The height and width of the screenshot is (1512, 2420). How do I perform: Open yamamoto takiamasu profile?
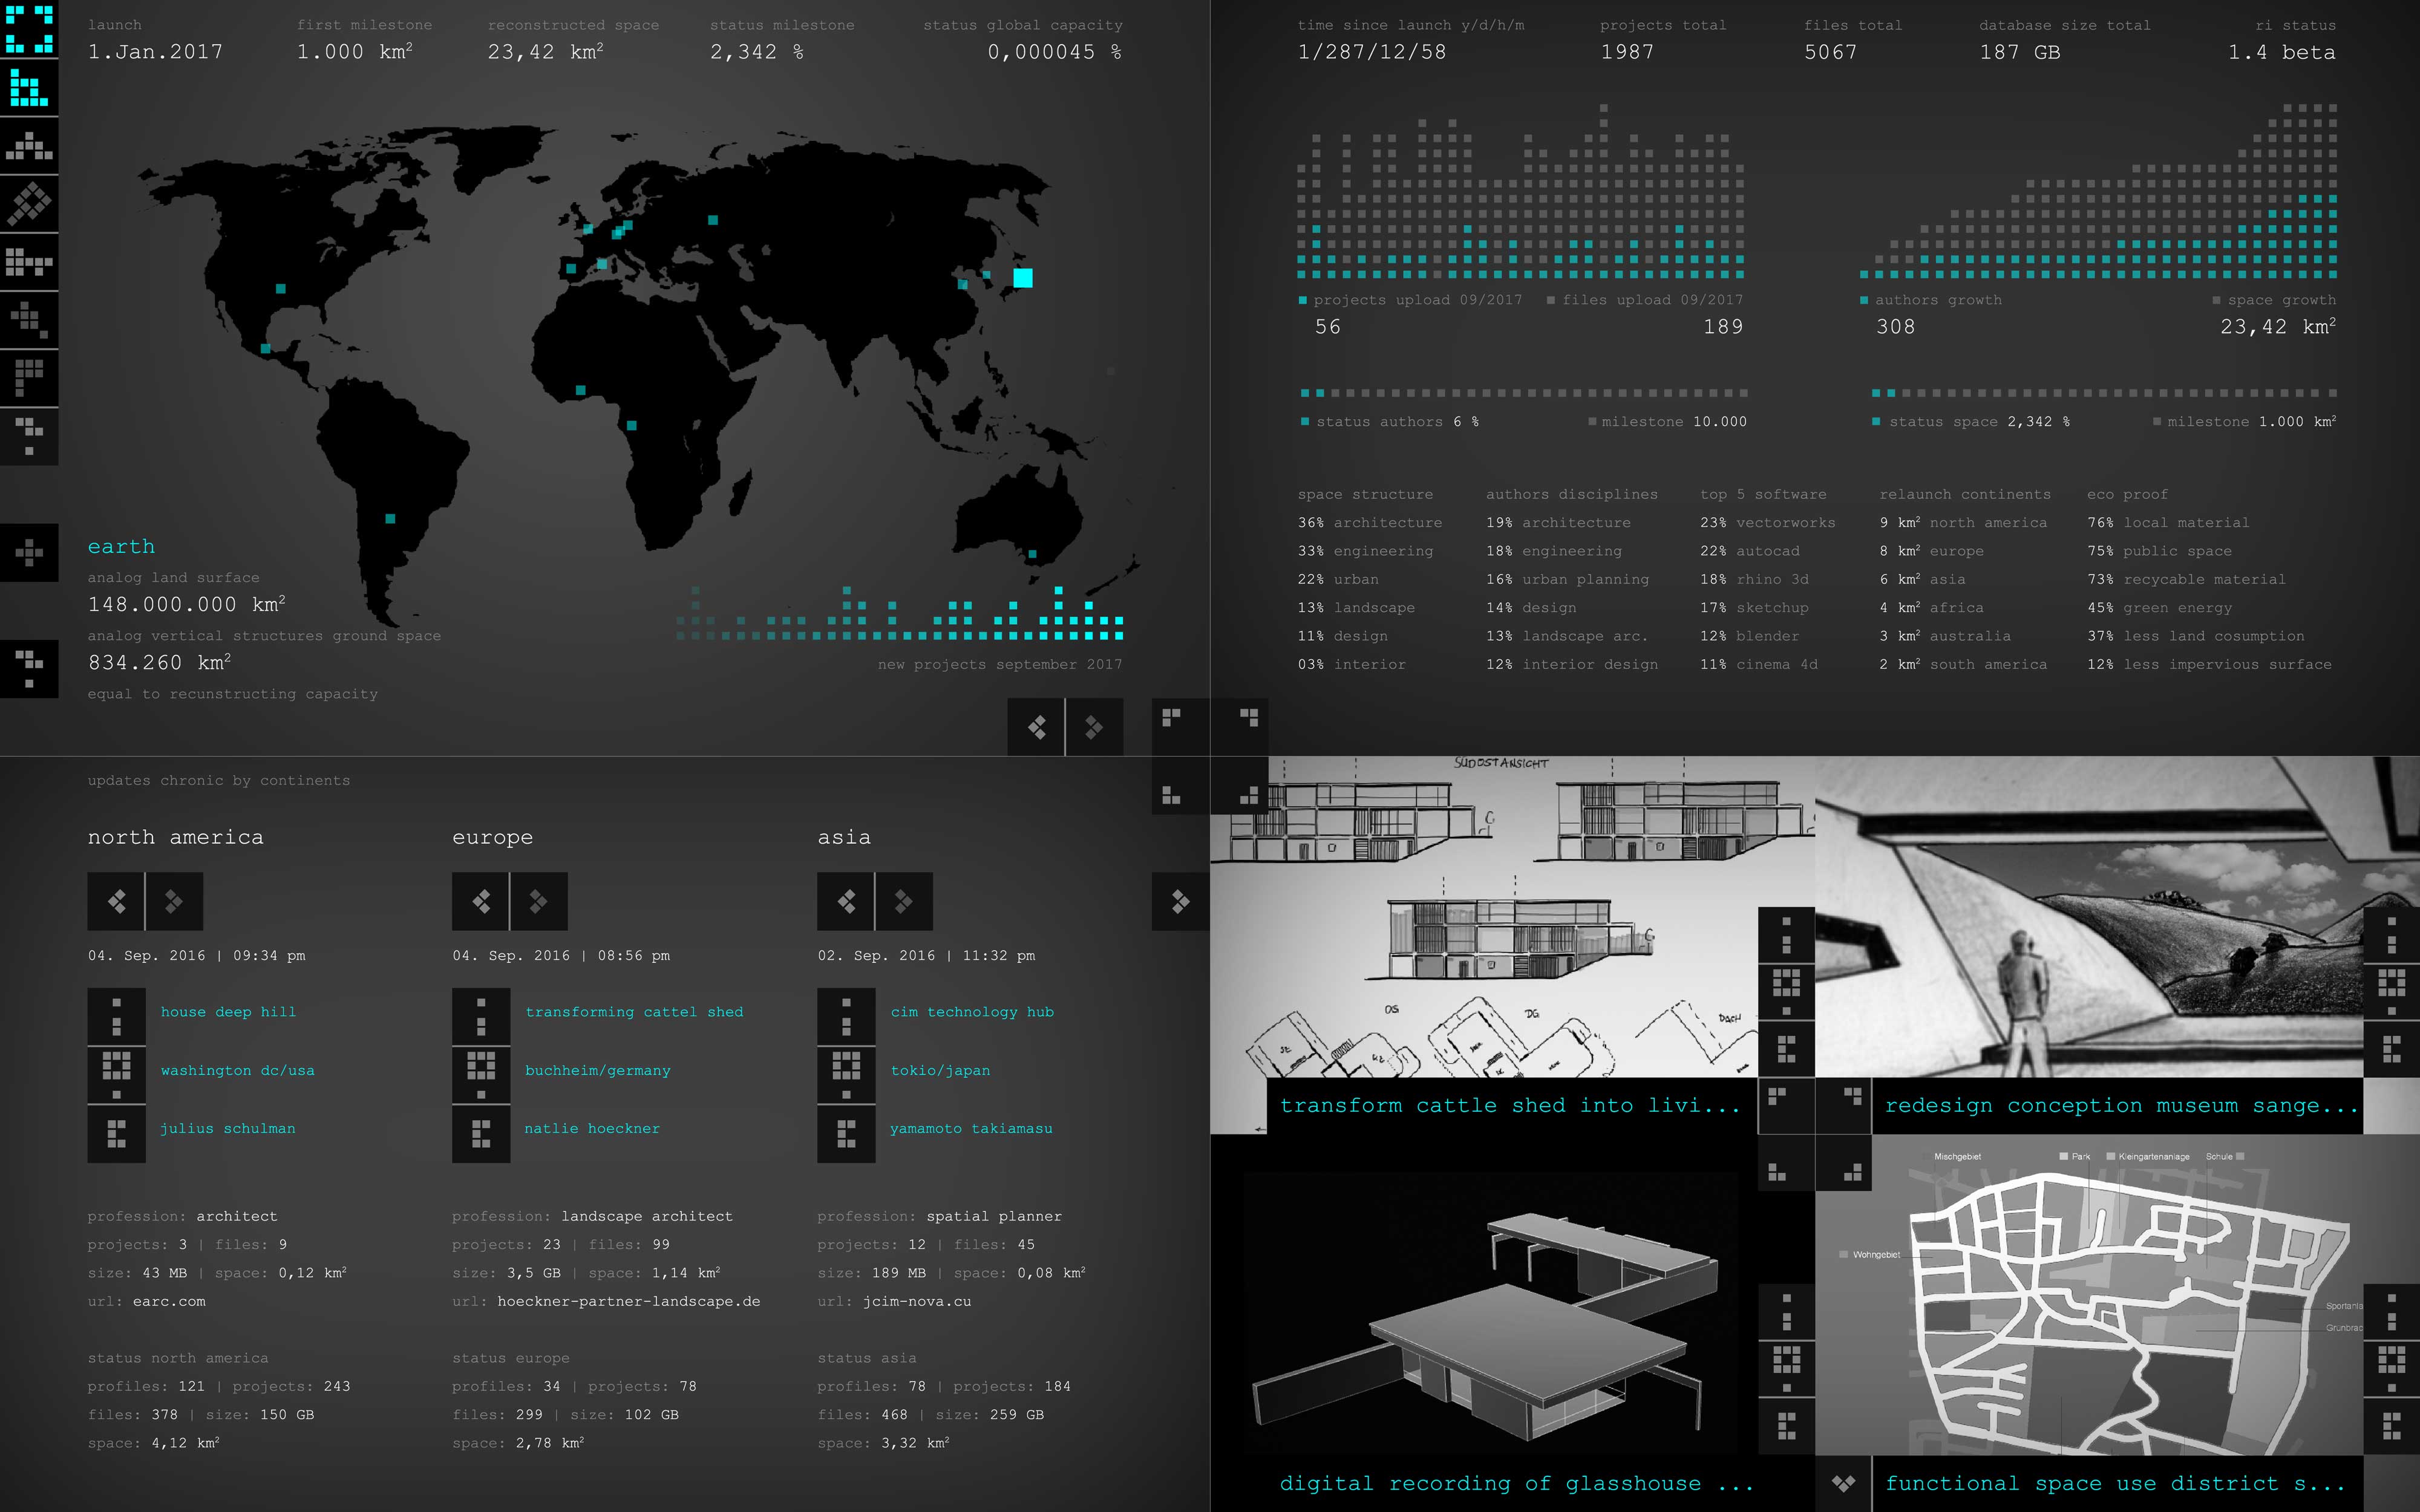point(971,1128)
